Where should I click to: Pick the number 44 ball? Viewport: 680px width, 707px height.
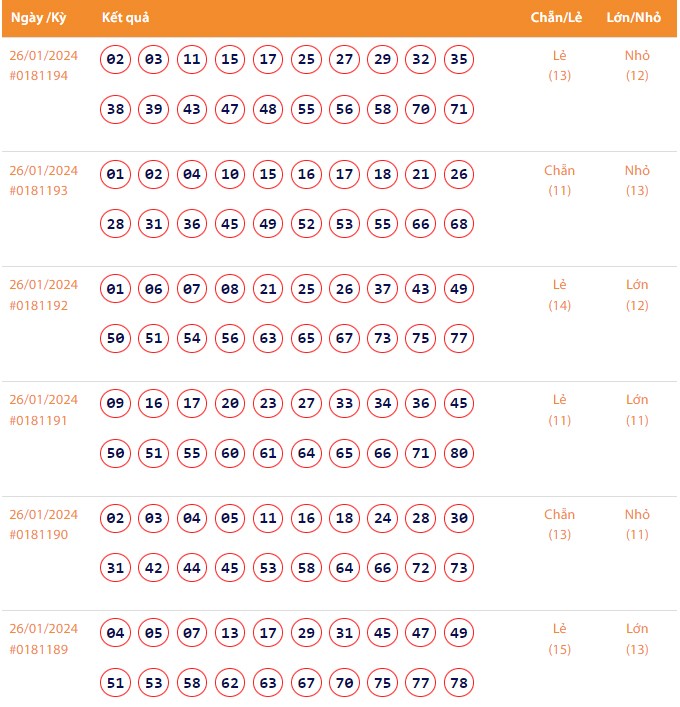click(192, 569)
